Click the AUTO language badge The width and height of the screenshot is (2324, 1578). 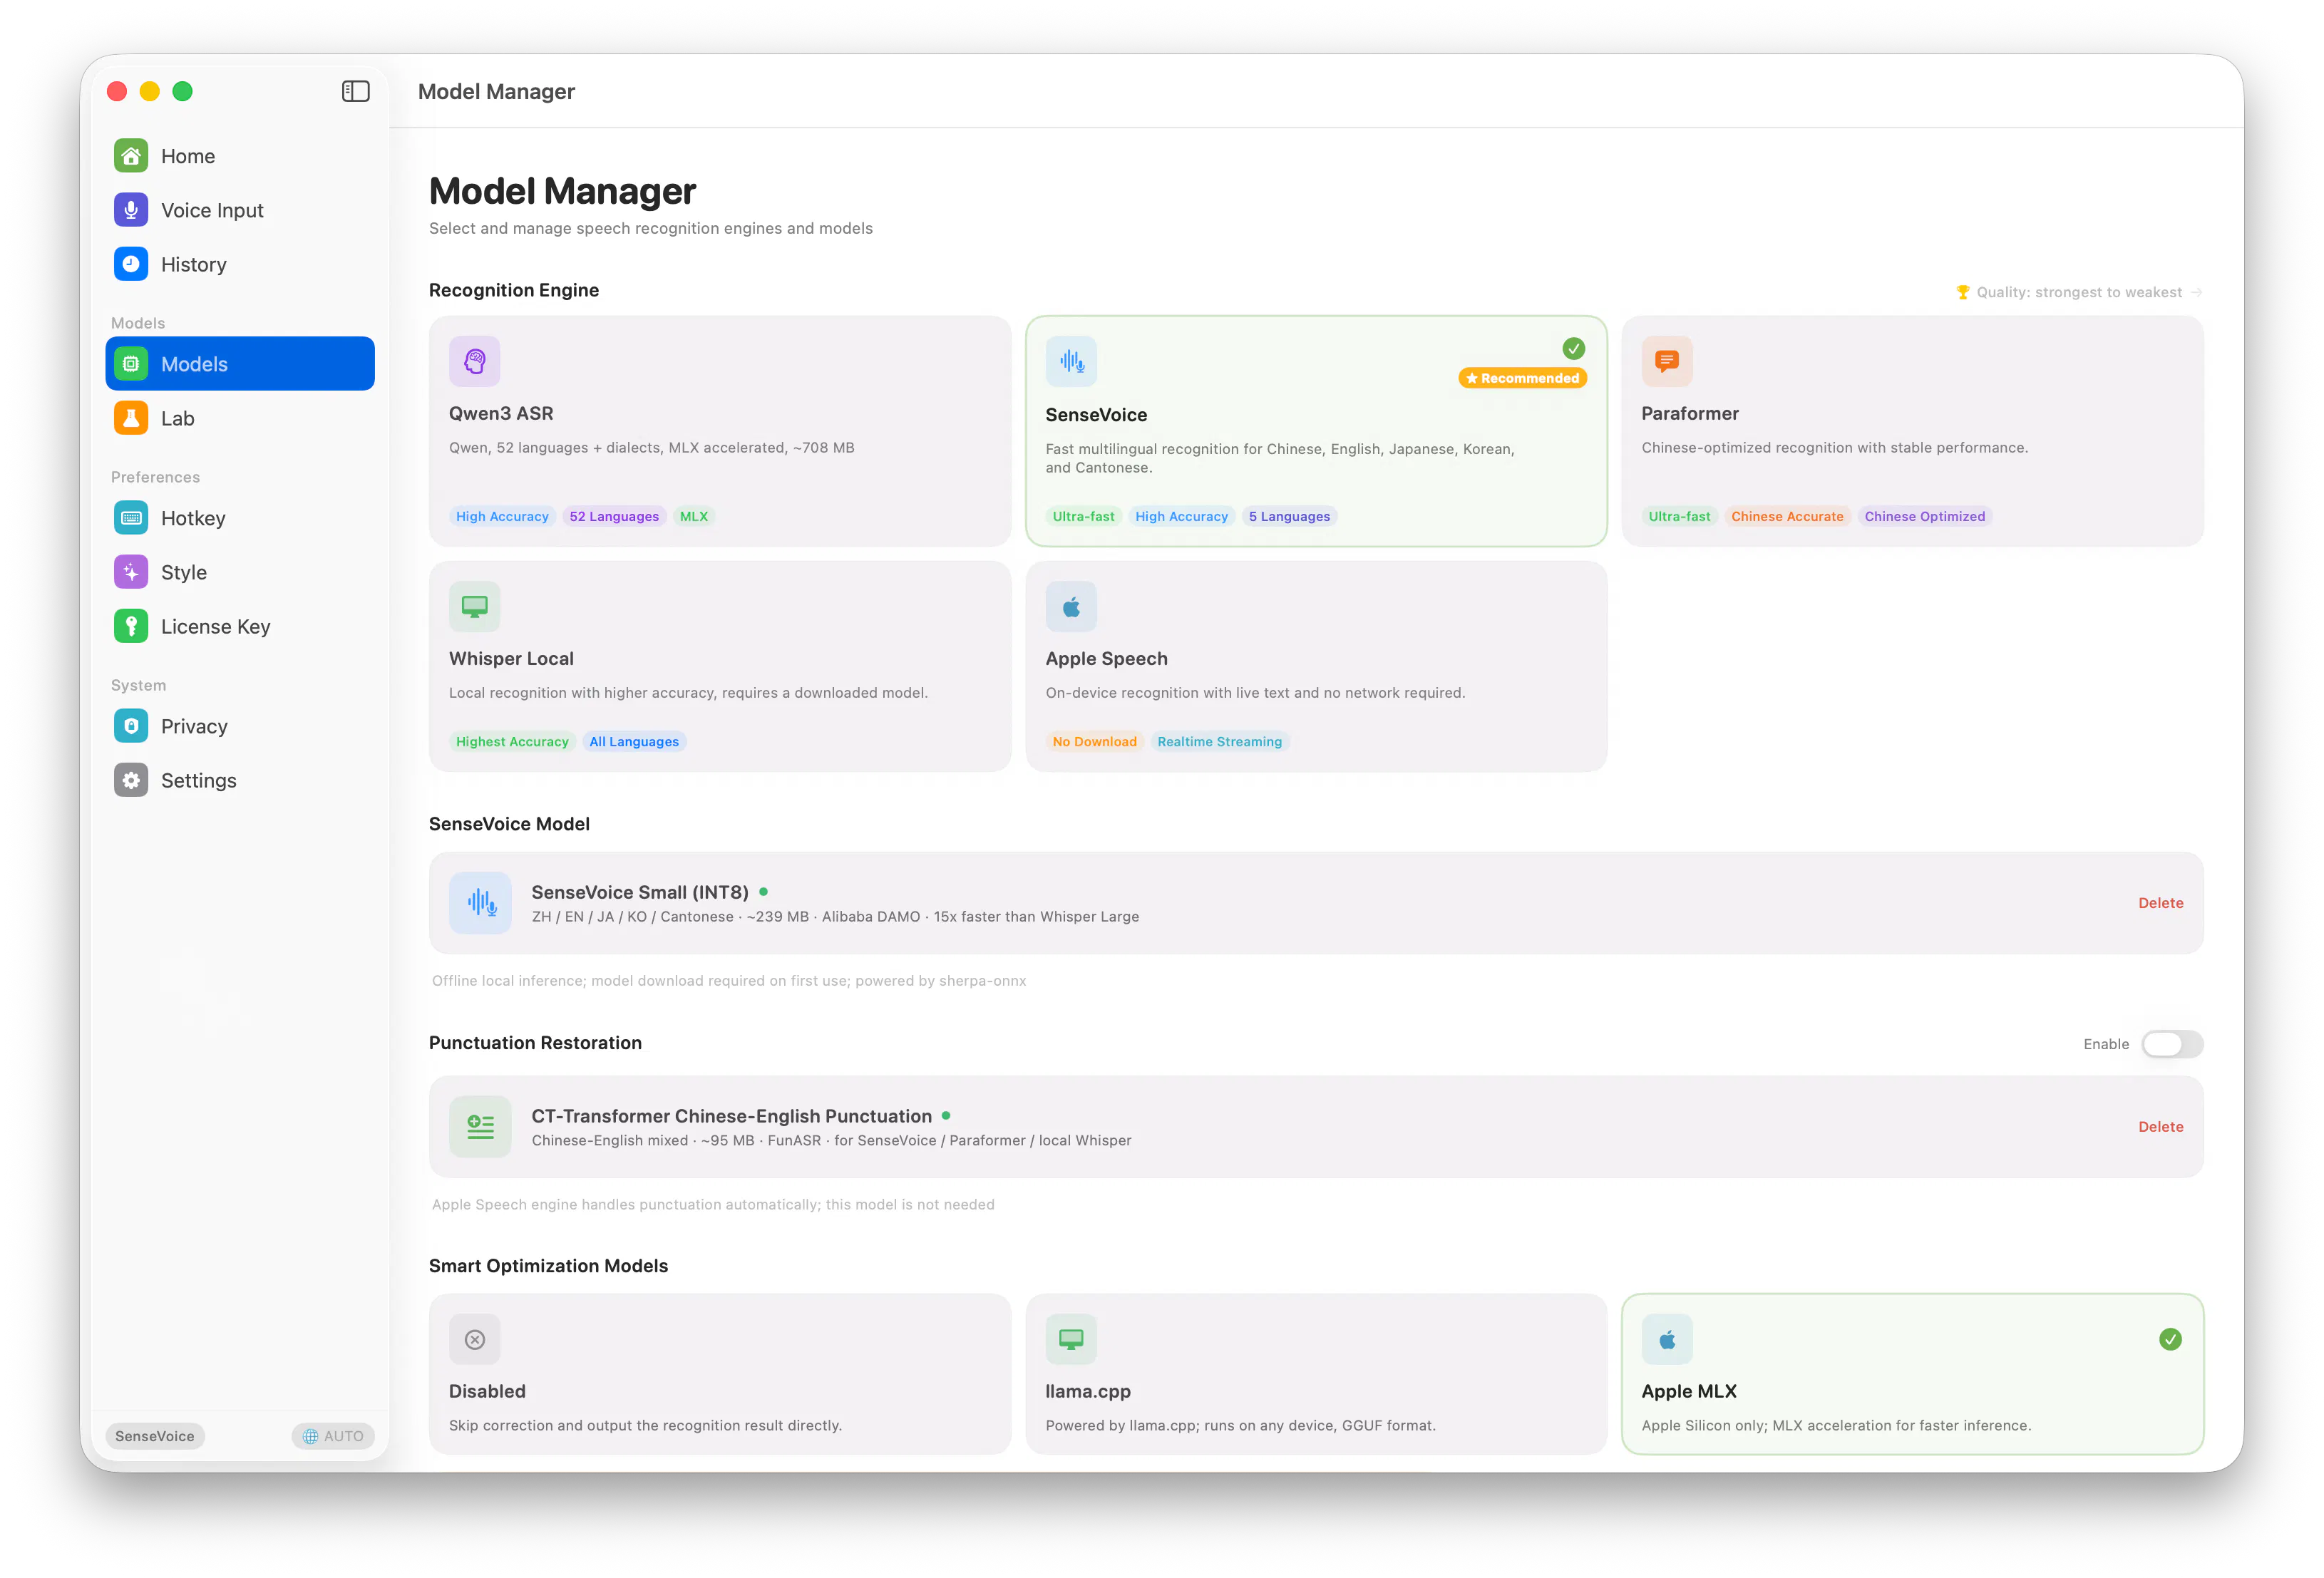point(333,1436)
